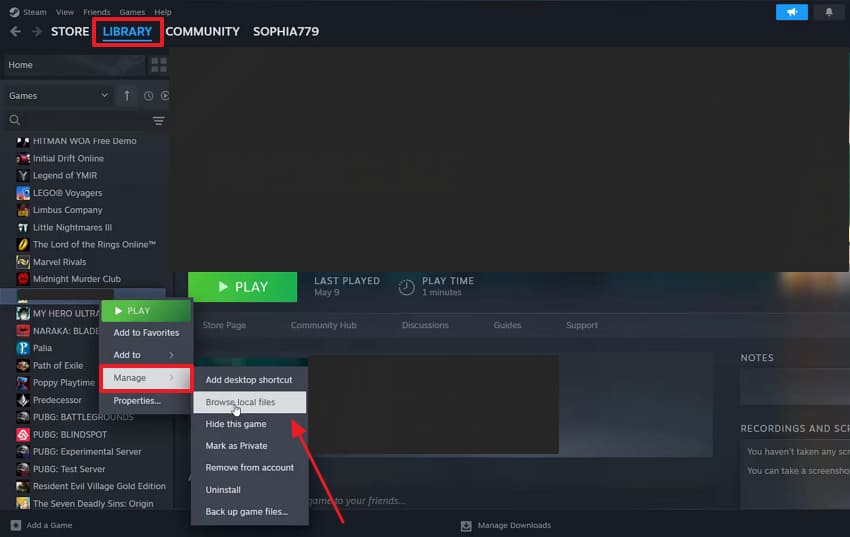
Task: Click the Marvel Rivals game icon
Action: [23, 262]
